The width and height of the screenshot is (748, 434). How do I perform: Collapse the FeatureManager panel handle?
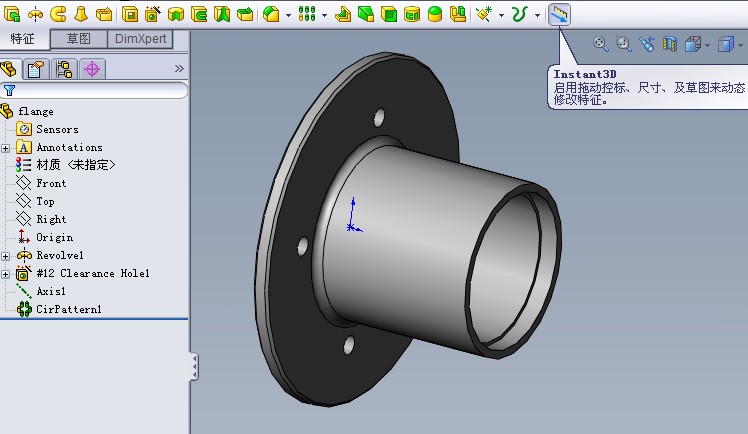point(194,366)
